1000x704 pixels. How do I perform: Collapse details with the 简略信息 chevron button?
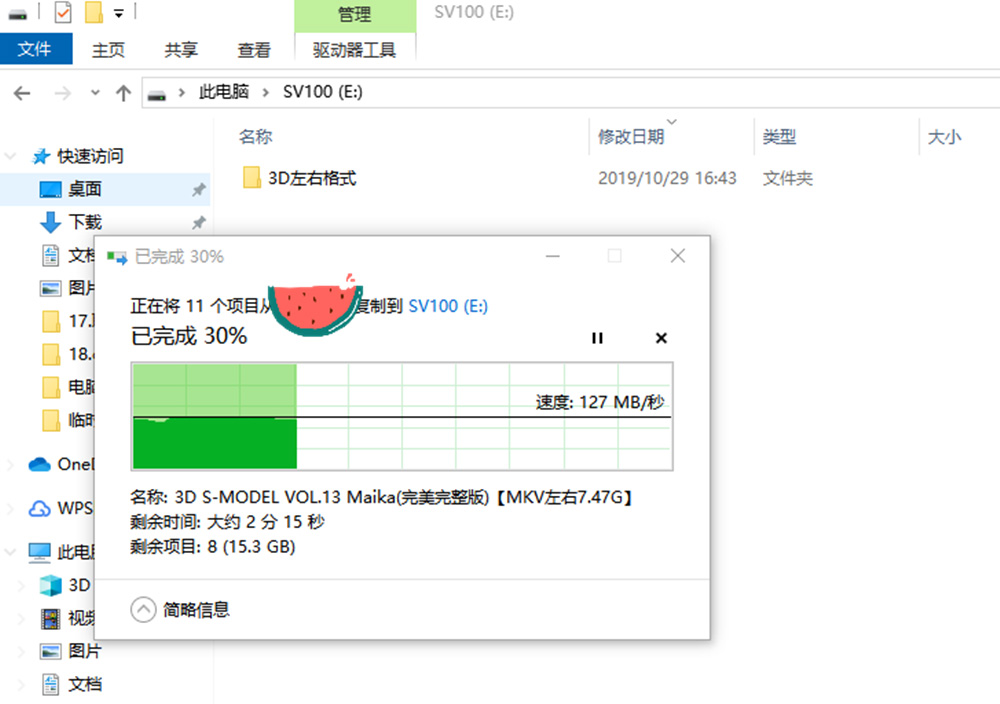point(143,610)
